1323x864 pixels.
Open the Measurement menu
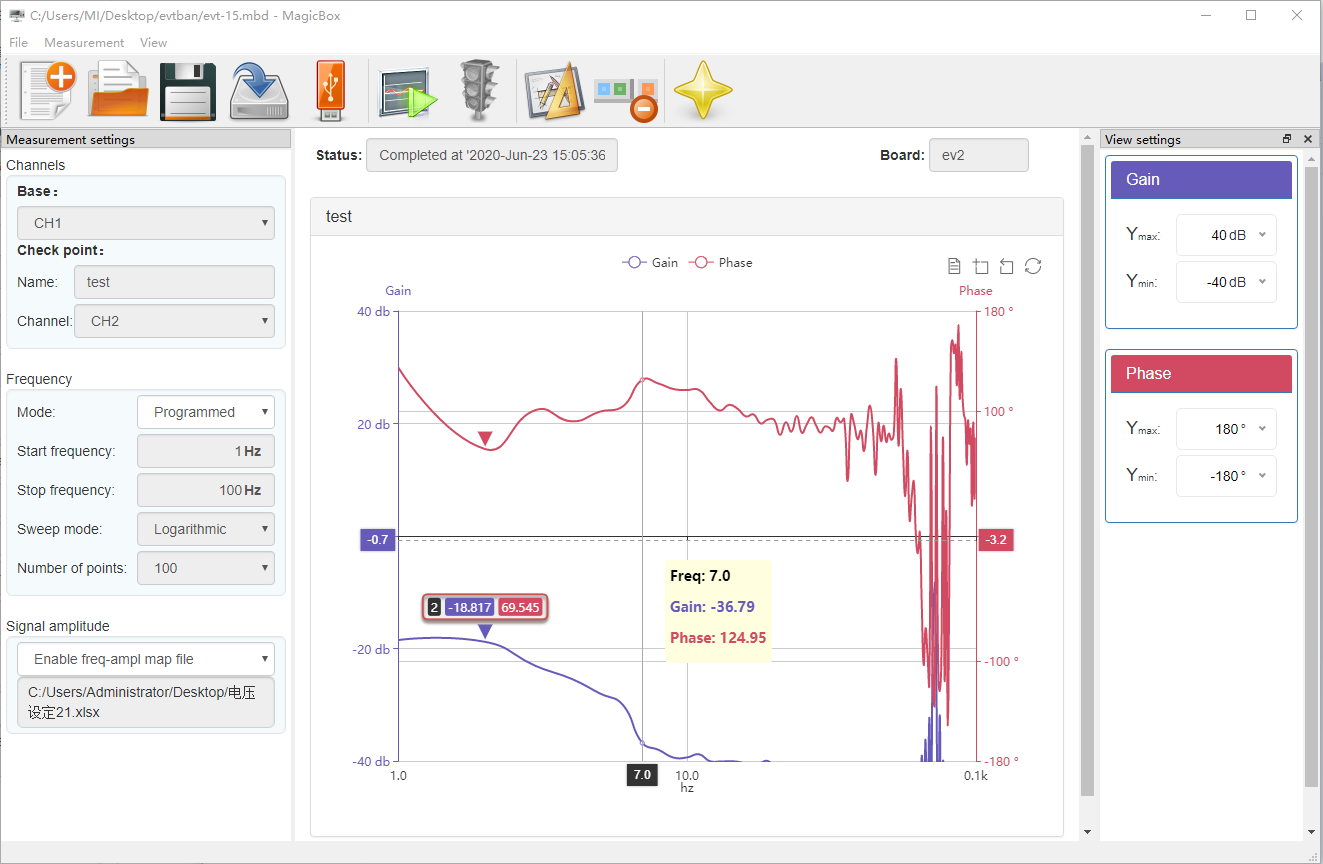84,42
